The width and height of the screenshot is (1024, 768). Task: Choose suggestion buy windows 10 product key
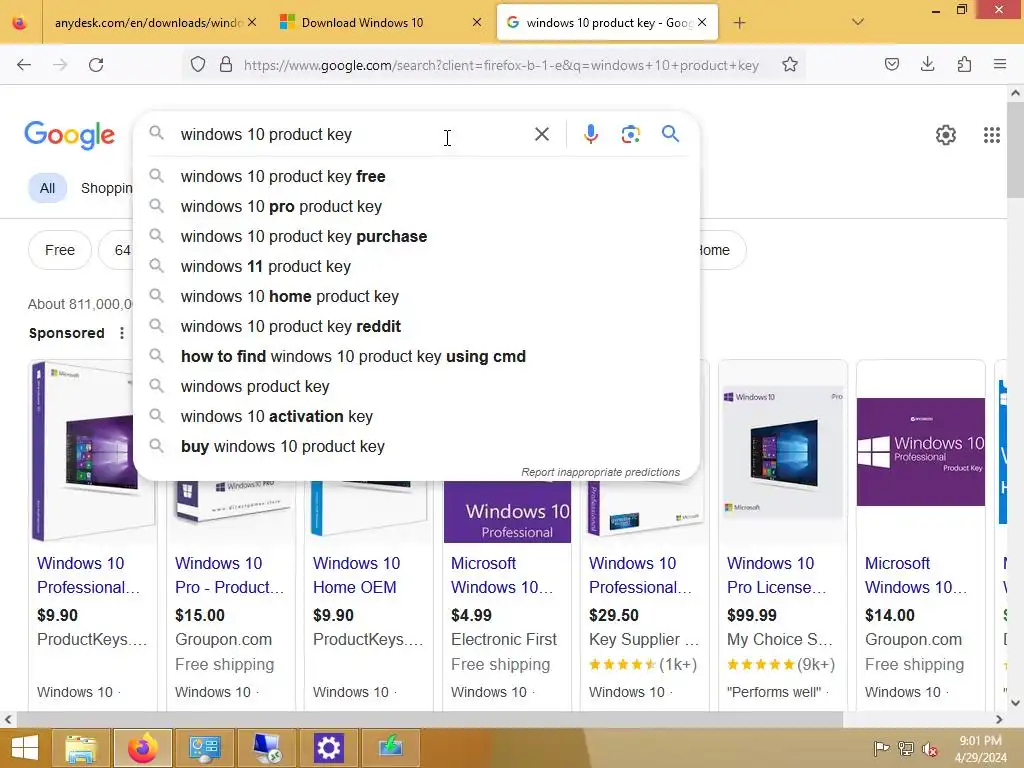point(416,447)
